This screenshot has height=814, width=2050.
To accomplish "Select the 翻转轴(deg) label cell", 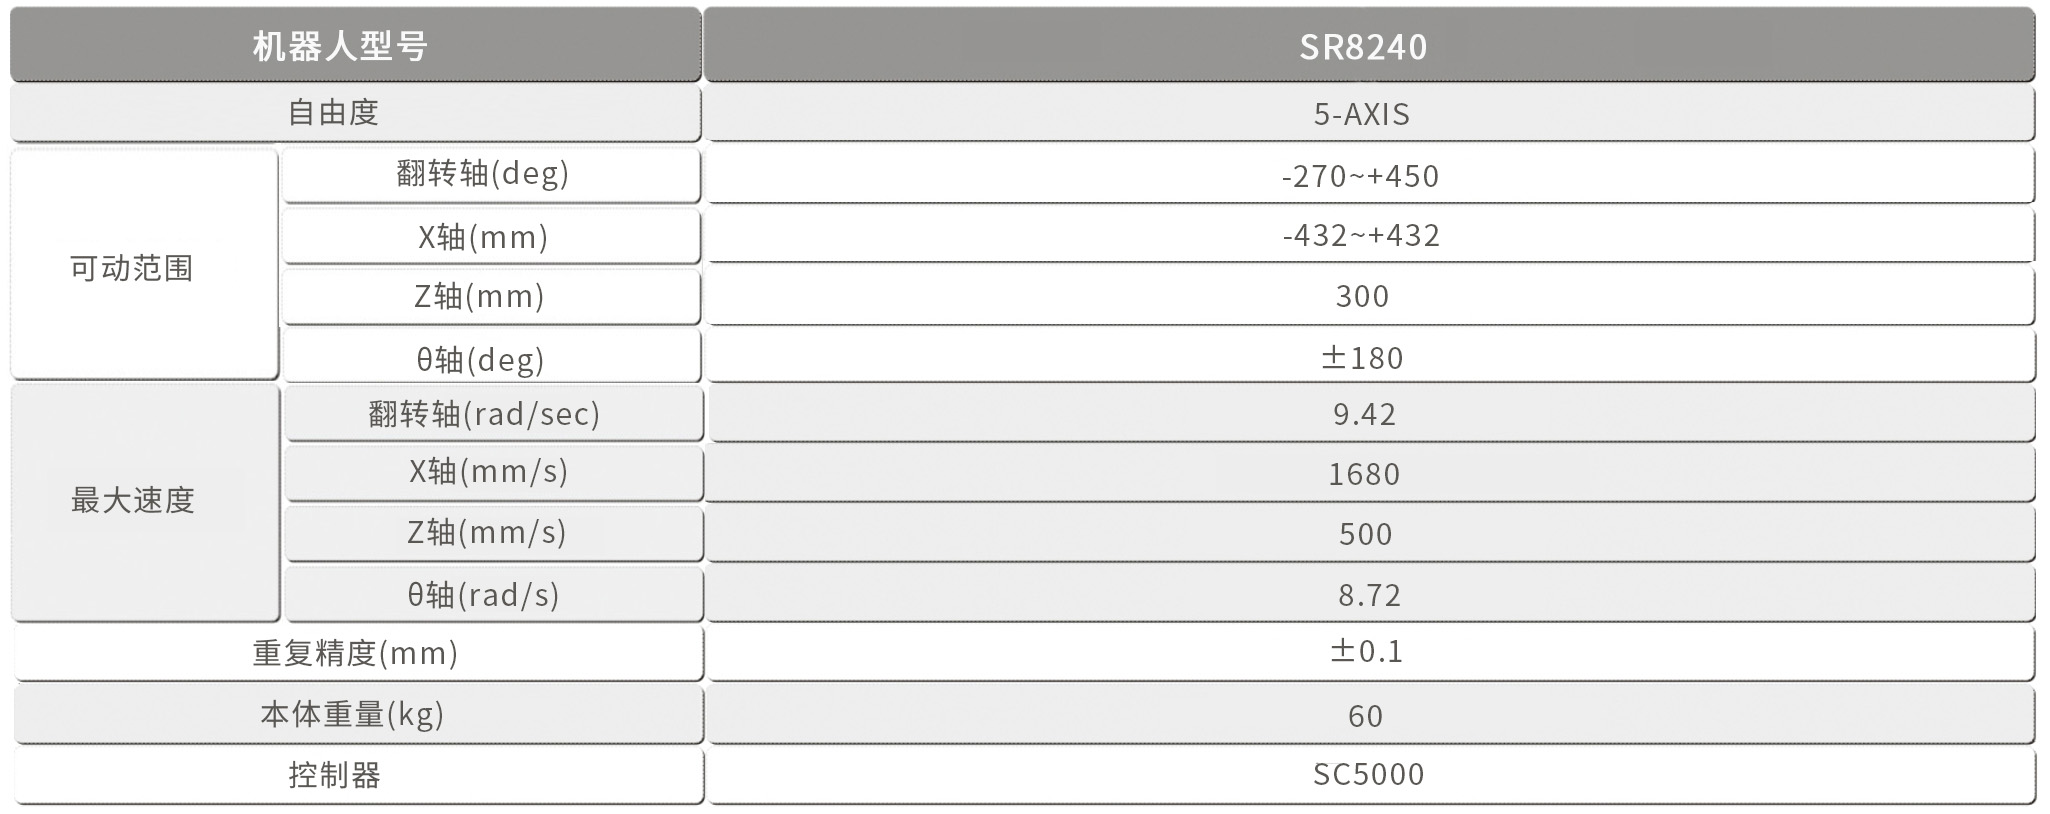I will tap(483, 174).
